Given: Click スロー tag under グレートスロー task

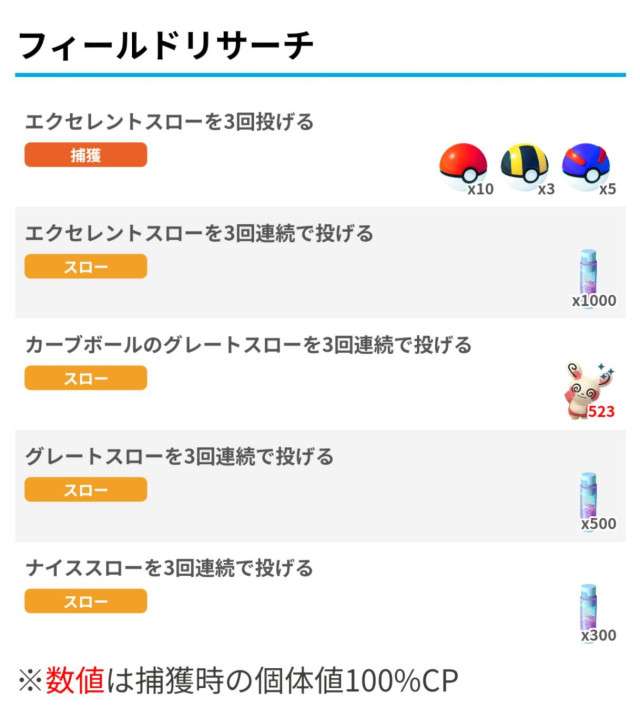Looking at the screenshot, I should pos(86,489).
